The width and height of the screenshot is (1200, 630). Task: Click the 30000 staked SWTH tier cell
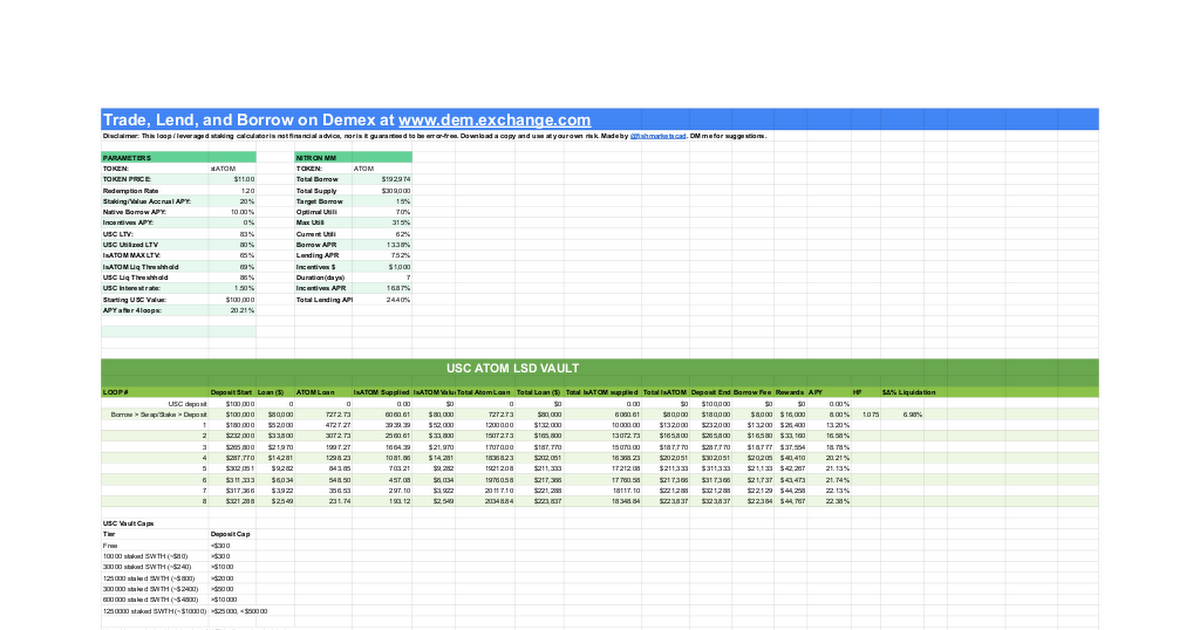coord(155,567)
